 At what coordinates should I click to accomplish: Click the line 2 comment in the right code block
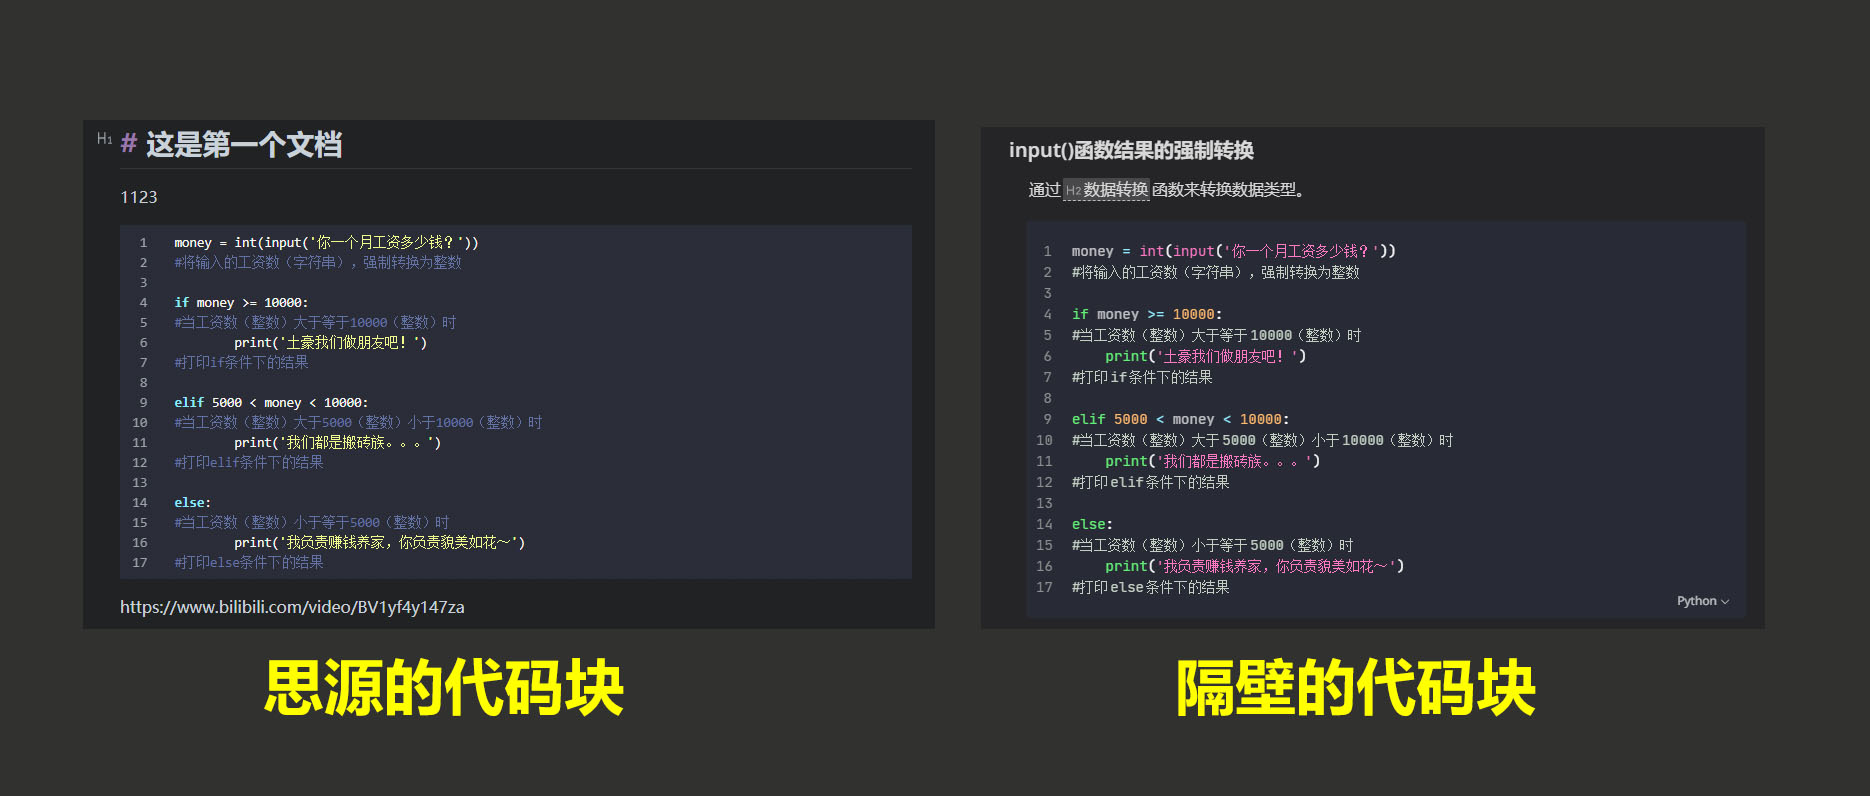[x=1216, y=272]
